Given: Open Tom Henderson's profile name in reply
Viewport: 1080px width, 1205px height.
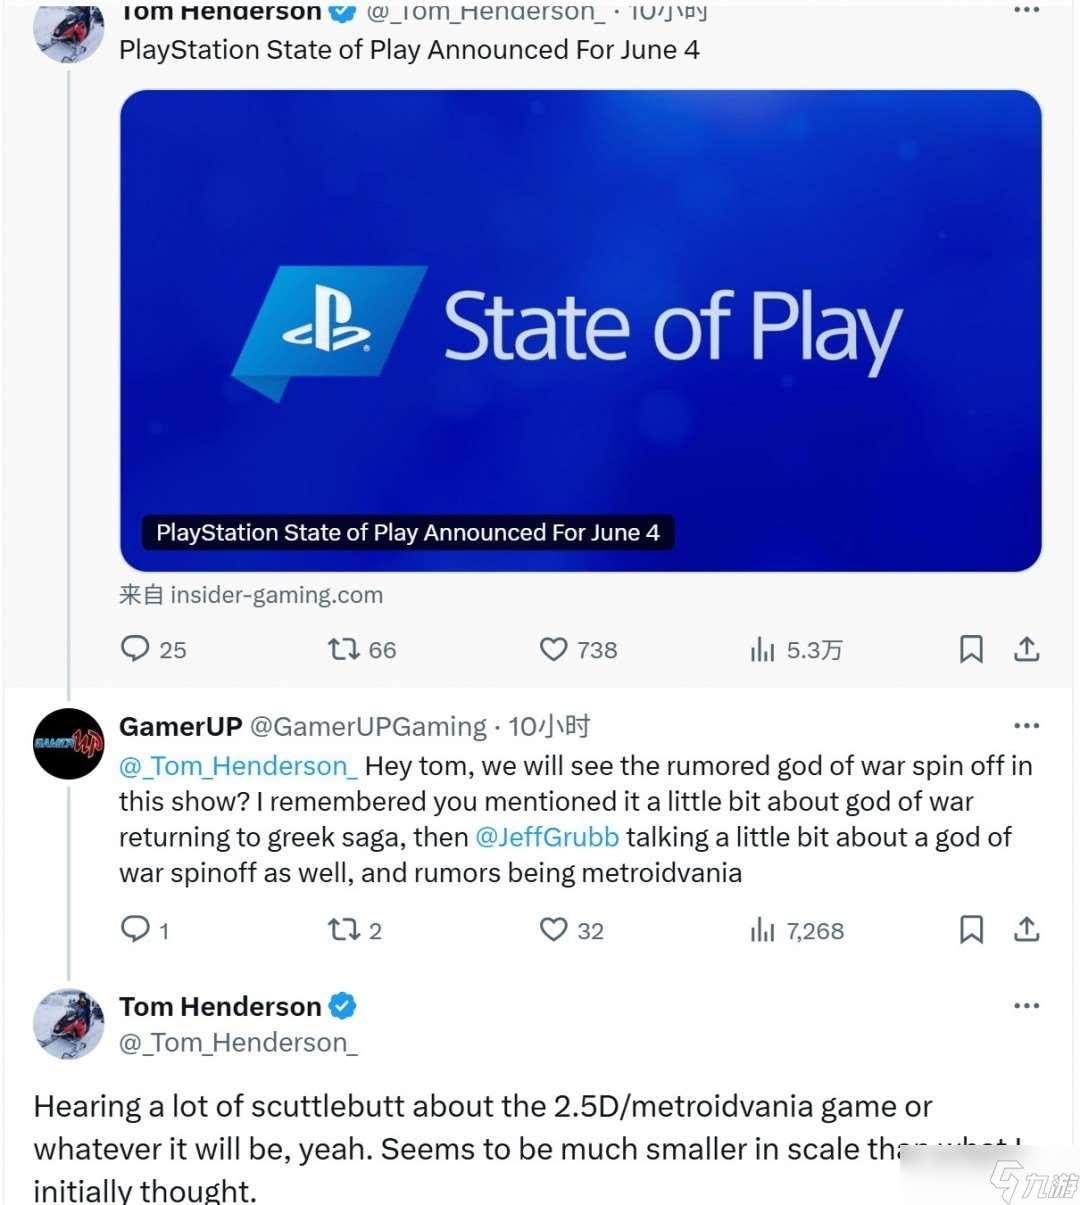Looking at the screenshot, I should [x=220, y=1006].
